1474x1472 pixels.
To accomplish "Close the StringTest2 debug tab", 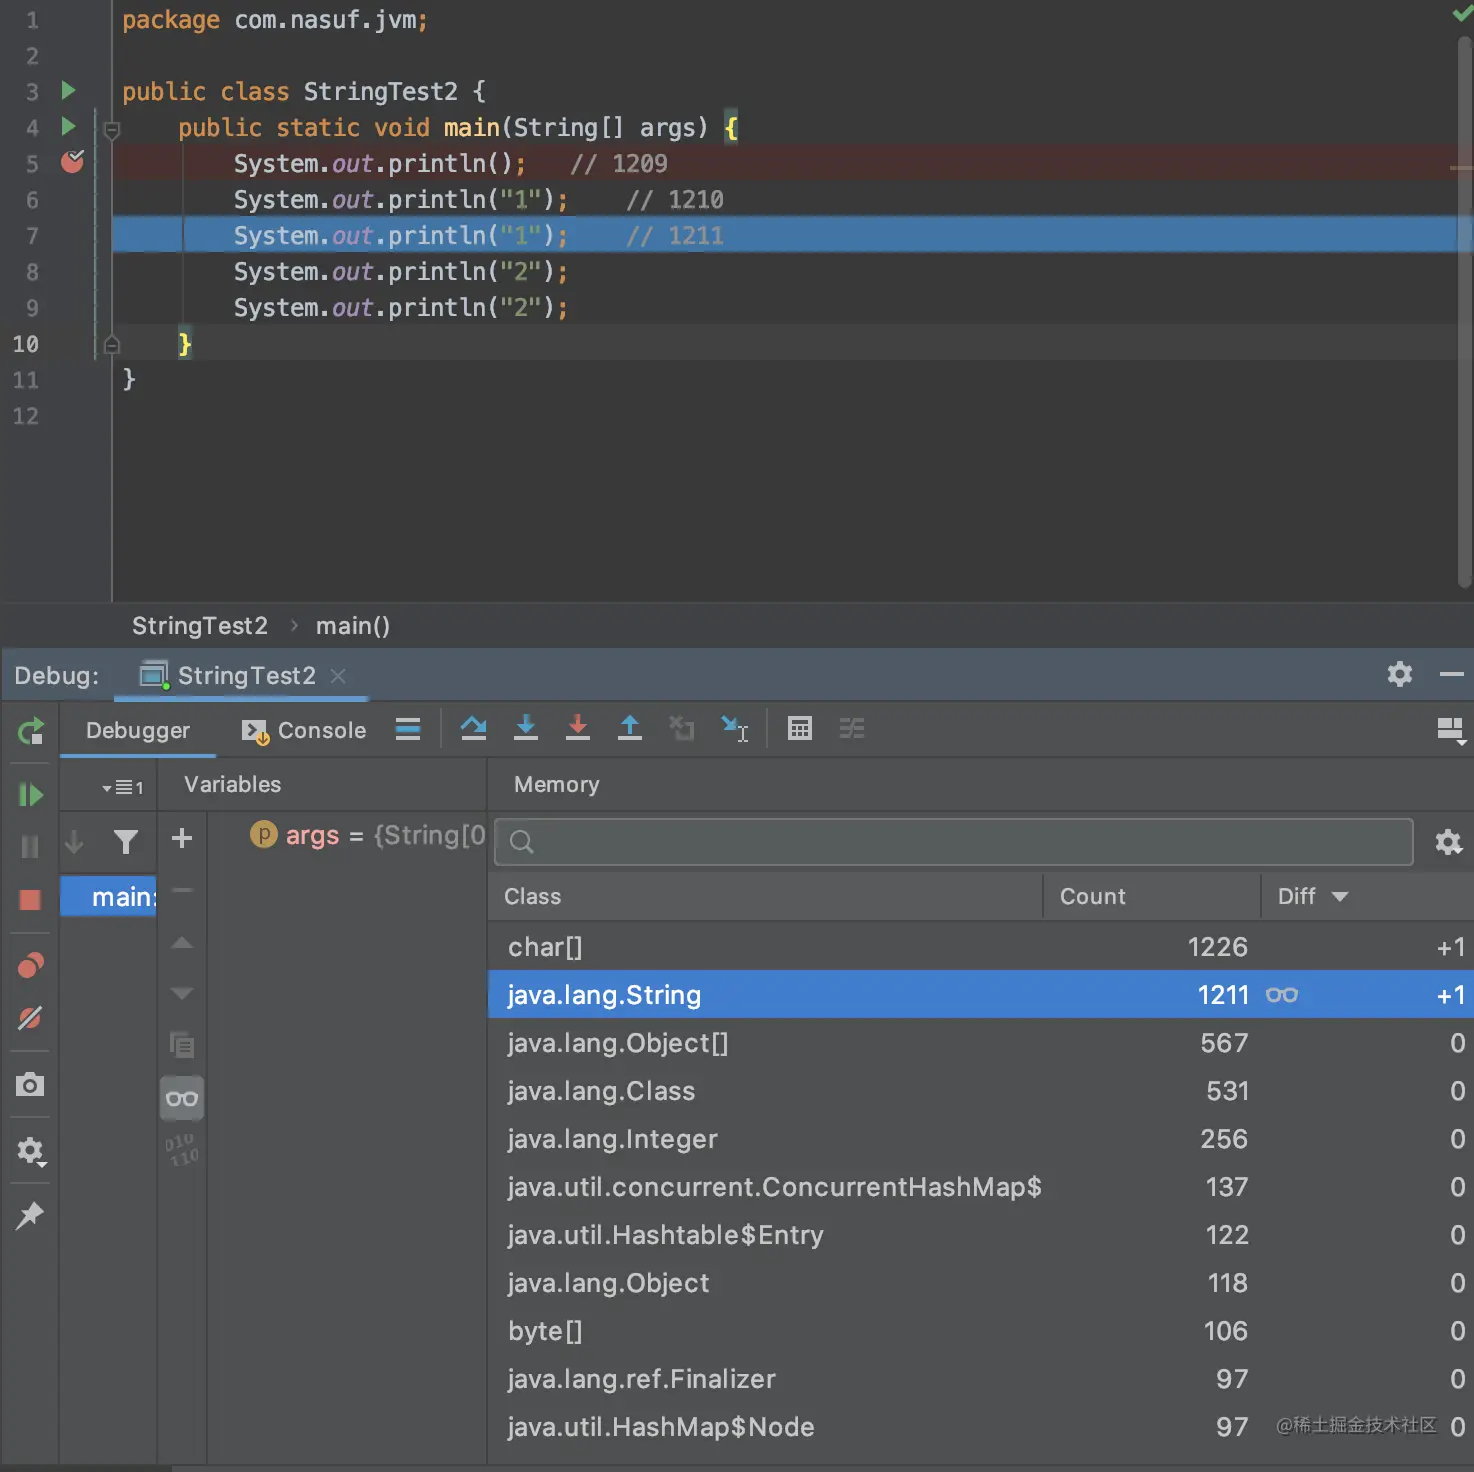I will [x=338, y=676].
